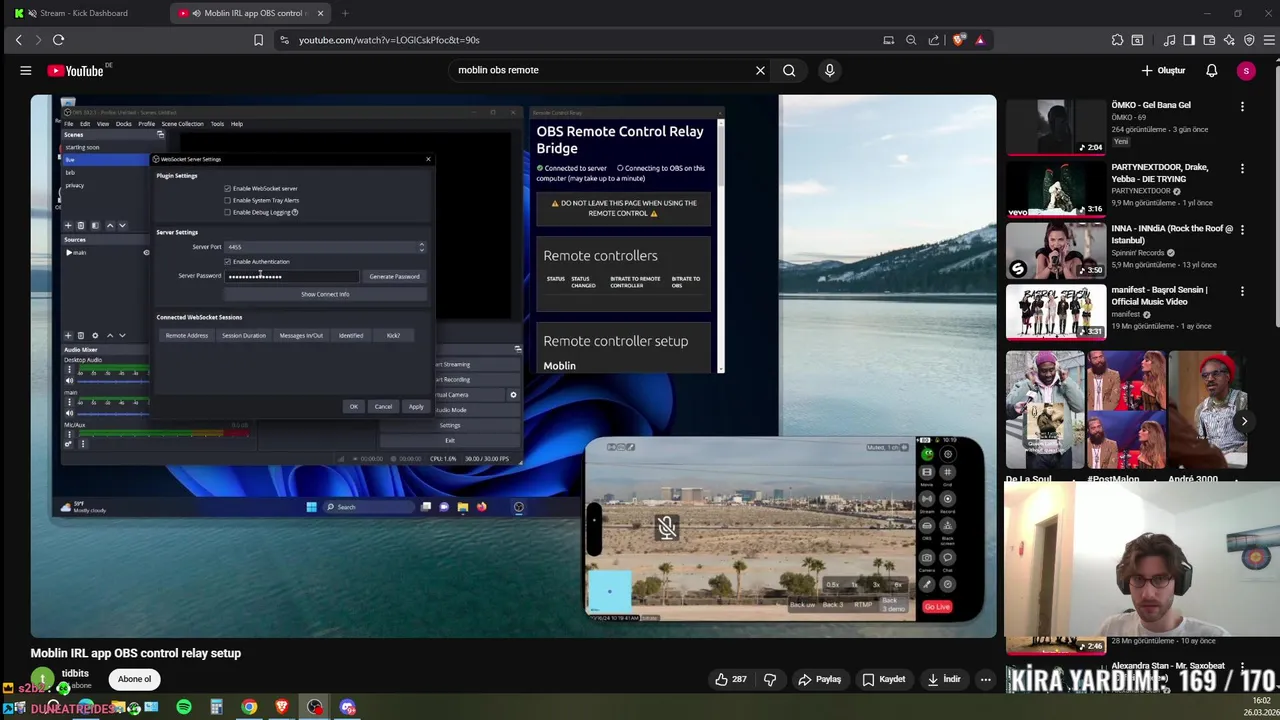Open options for the INNA INNdiA video

coord(1242,229)
